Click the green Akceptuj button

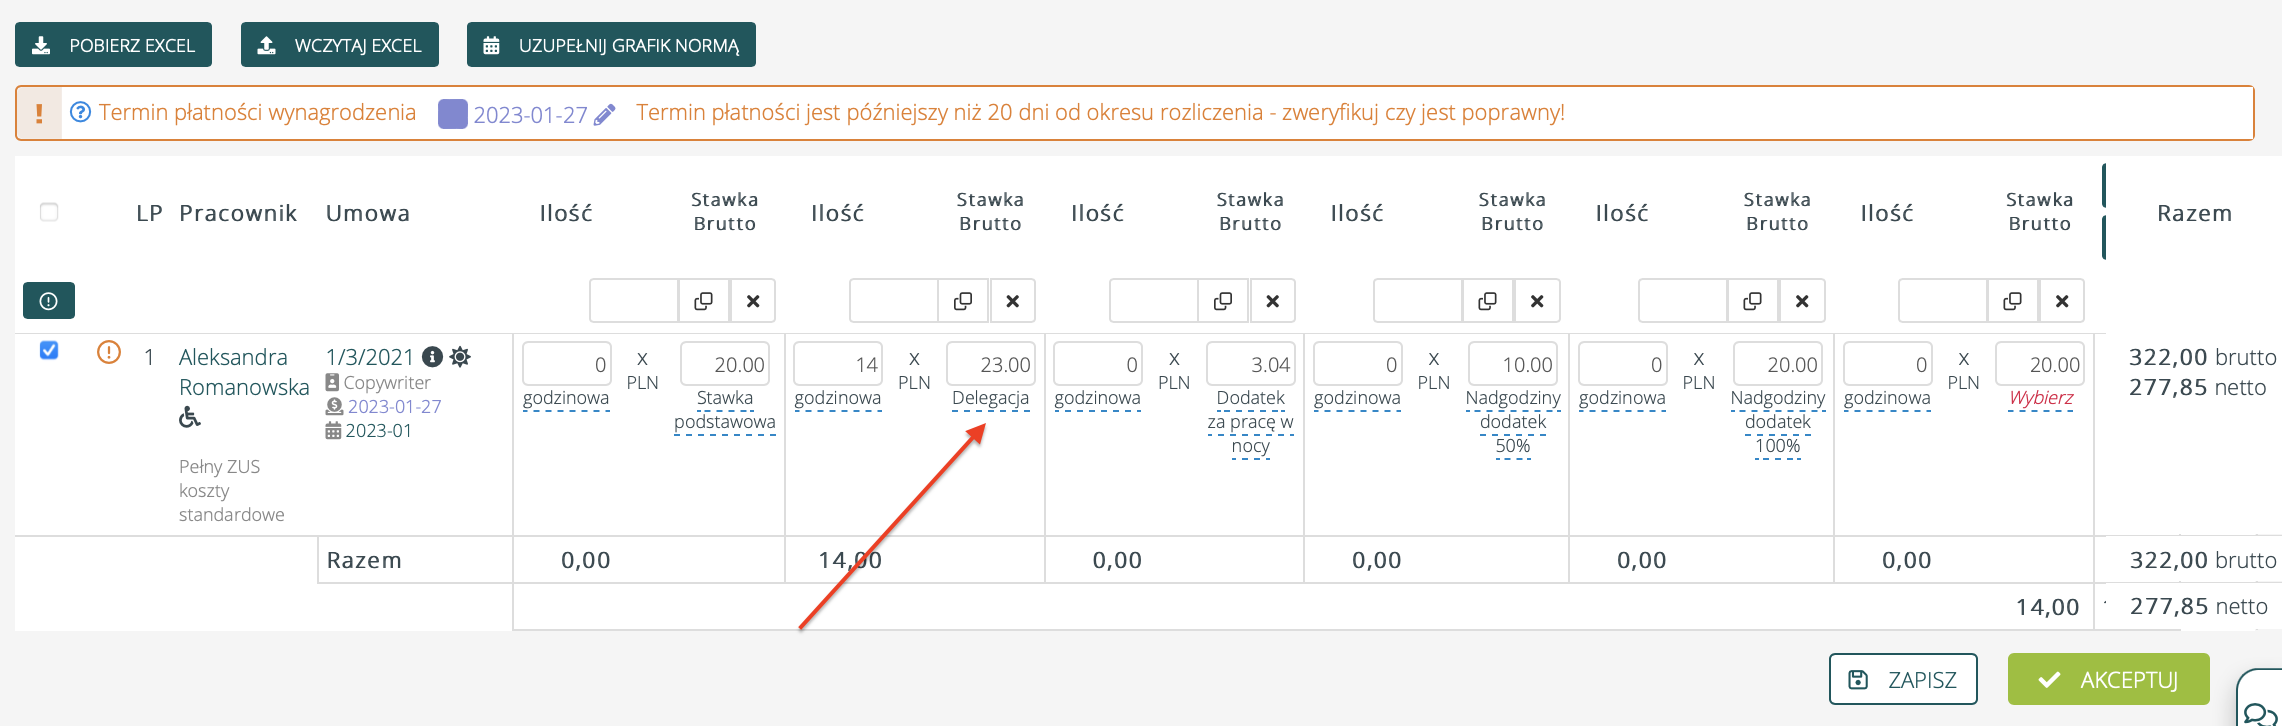(2108, 680)
